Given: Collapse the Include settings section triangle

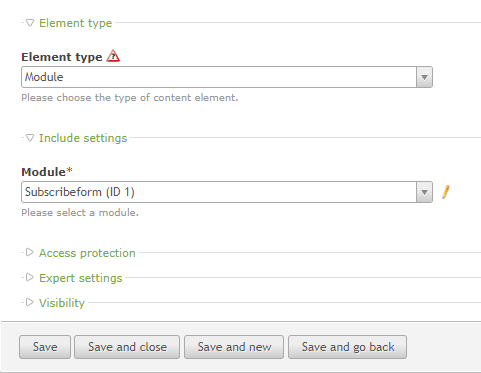Looking at the screenshot, I should pyautogui.click(x=30, y=138).
